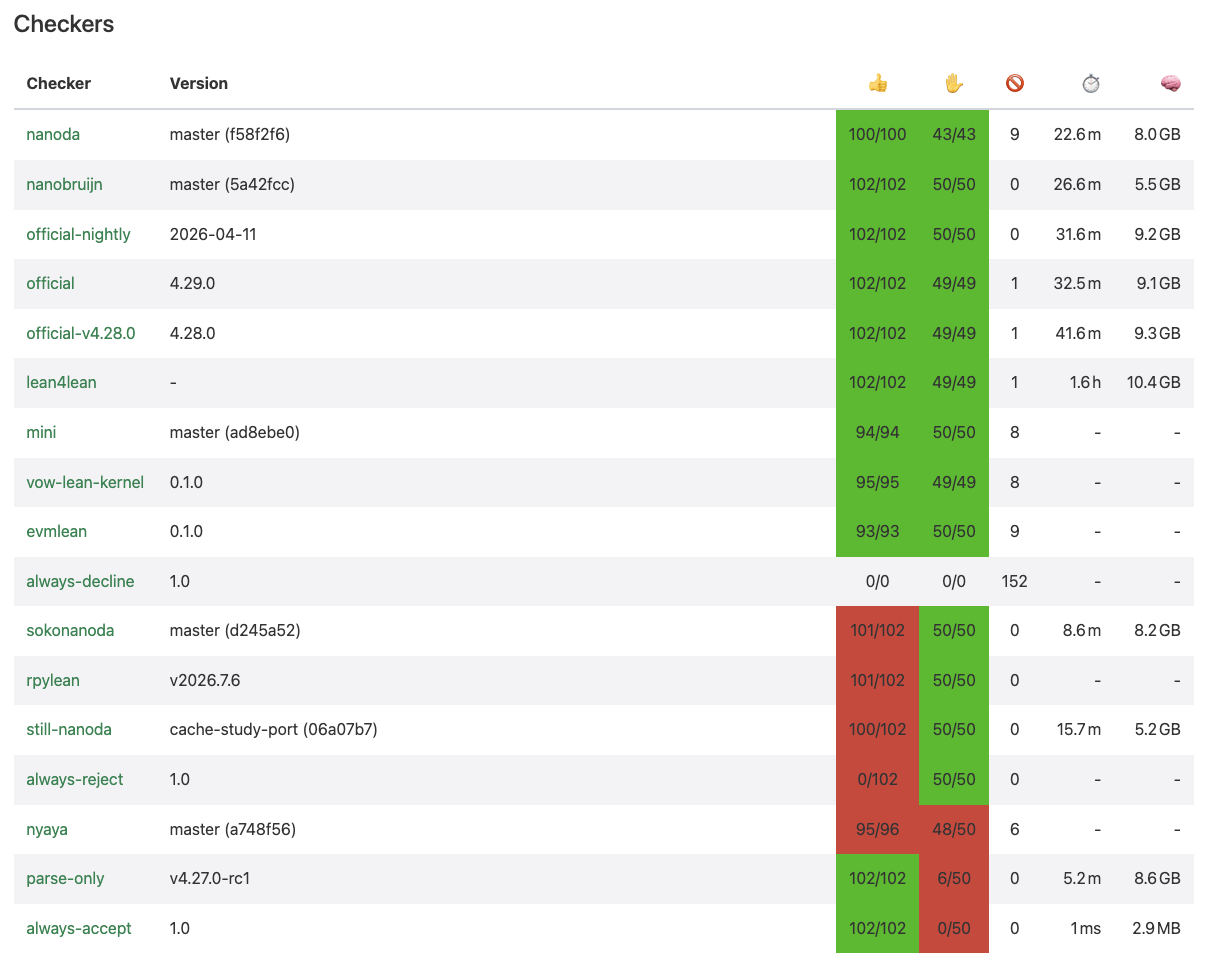Screen dimensions: 1208x960
Task: Select version text master (ad8ebe0)
Action: (235, 432)
